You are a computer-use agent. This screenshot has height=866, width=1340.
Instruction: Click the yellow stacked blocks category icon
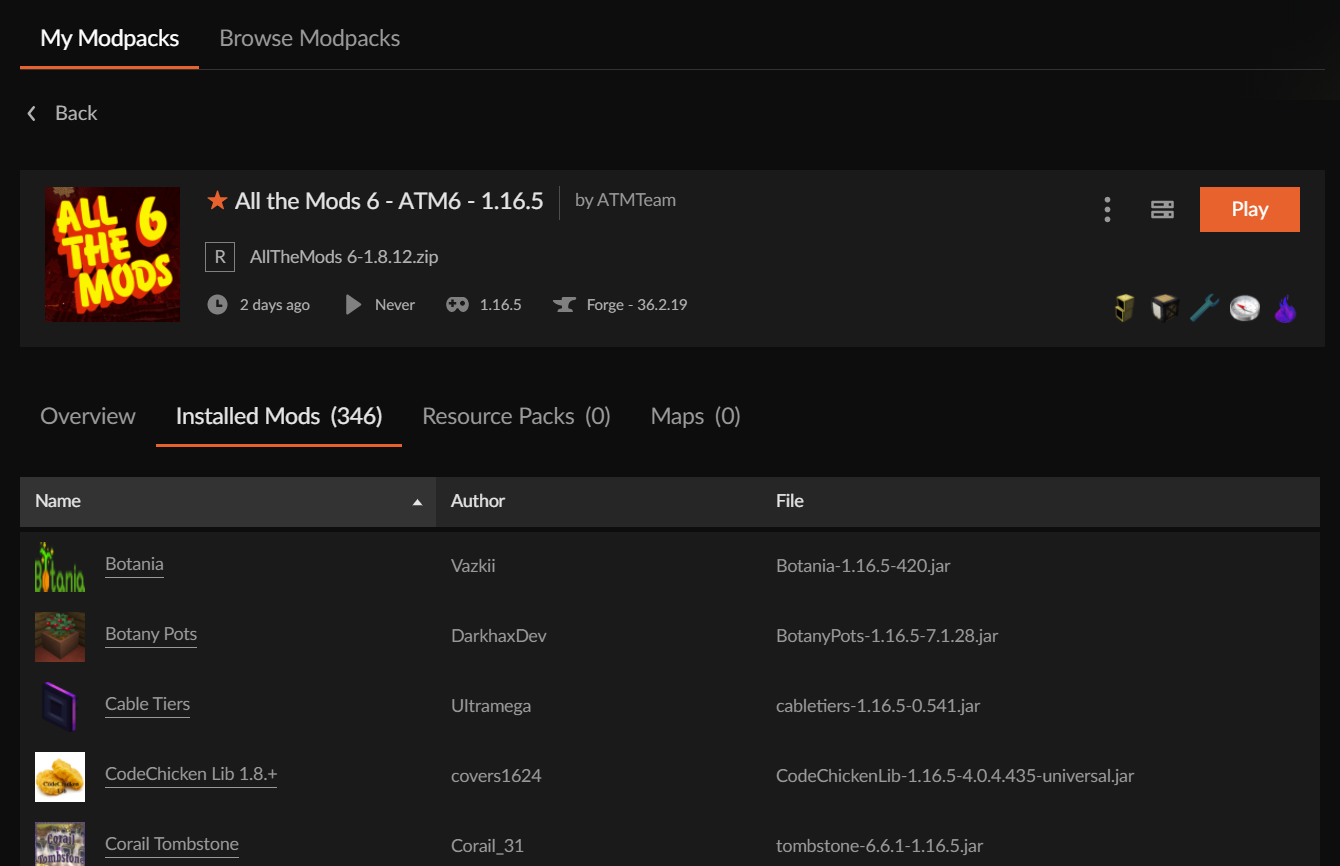coord(1125,308)
